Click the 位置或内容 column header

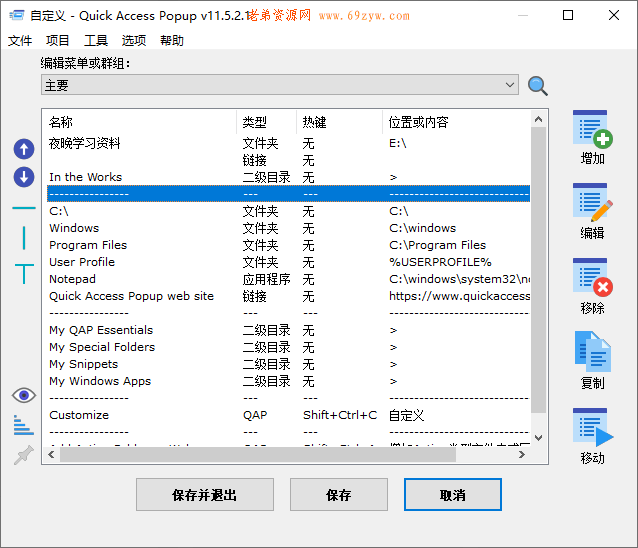pos(457,122)
